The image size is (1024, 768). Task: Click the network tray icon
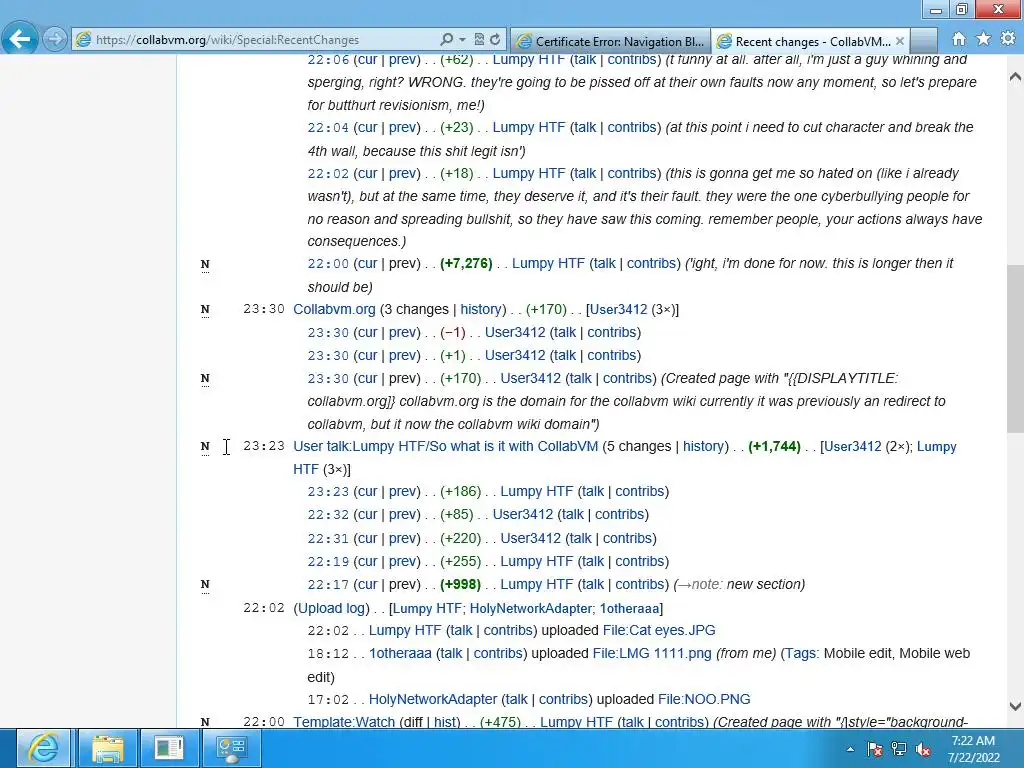pos(899,749)
